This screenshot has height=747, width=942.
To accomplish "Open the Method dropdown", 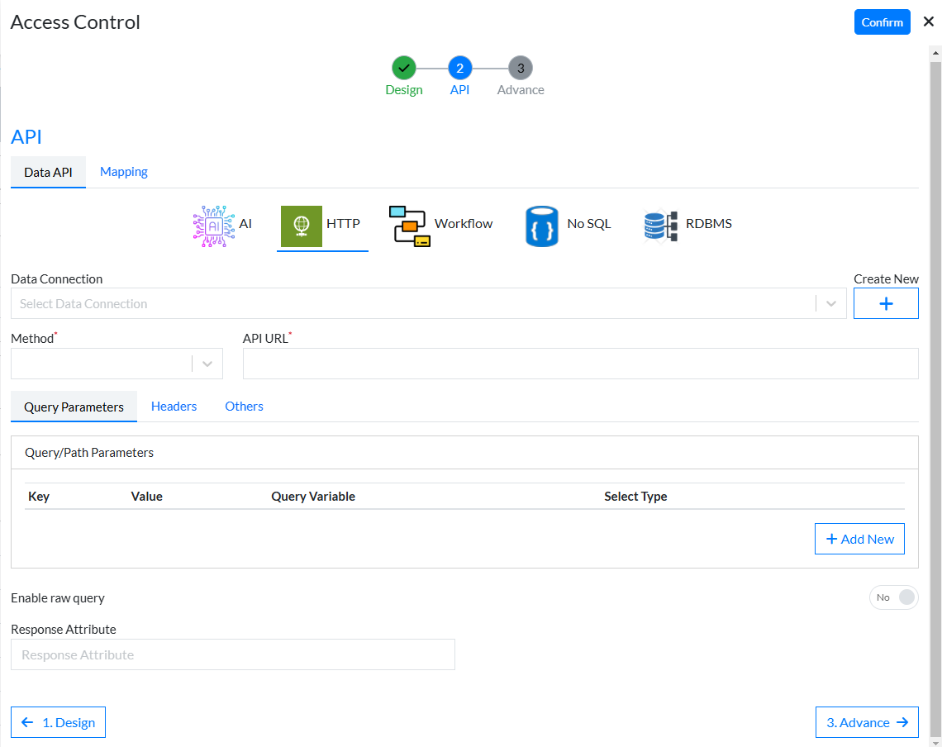I will click(207, 364).
